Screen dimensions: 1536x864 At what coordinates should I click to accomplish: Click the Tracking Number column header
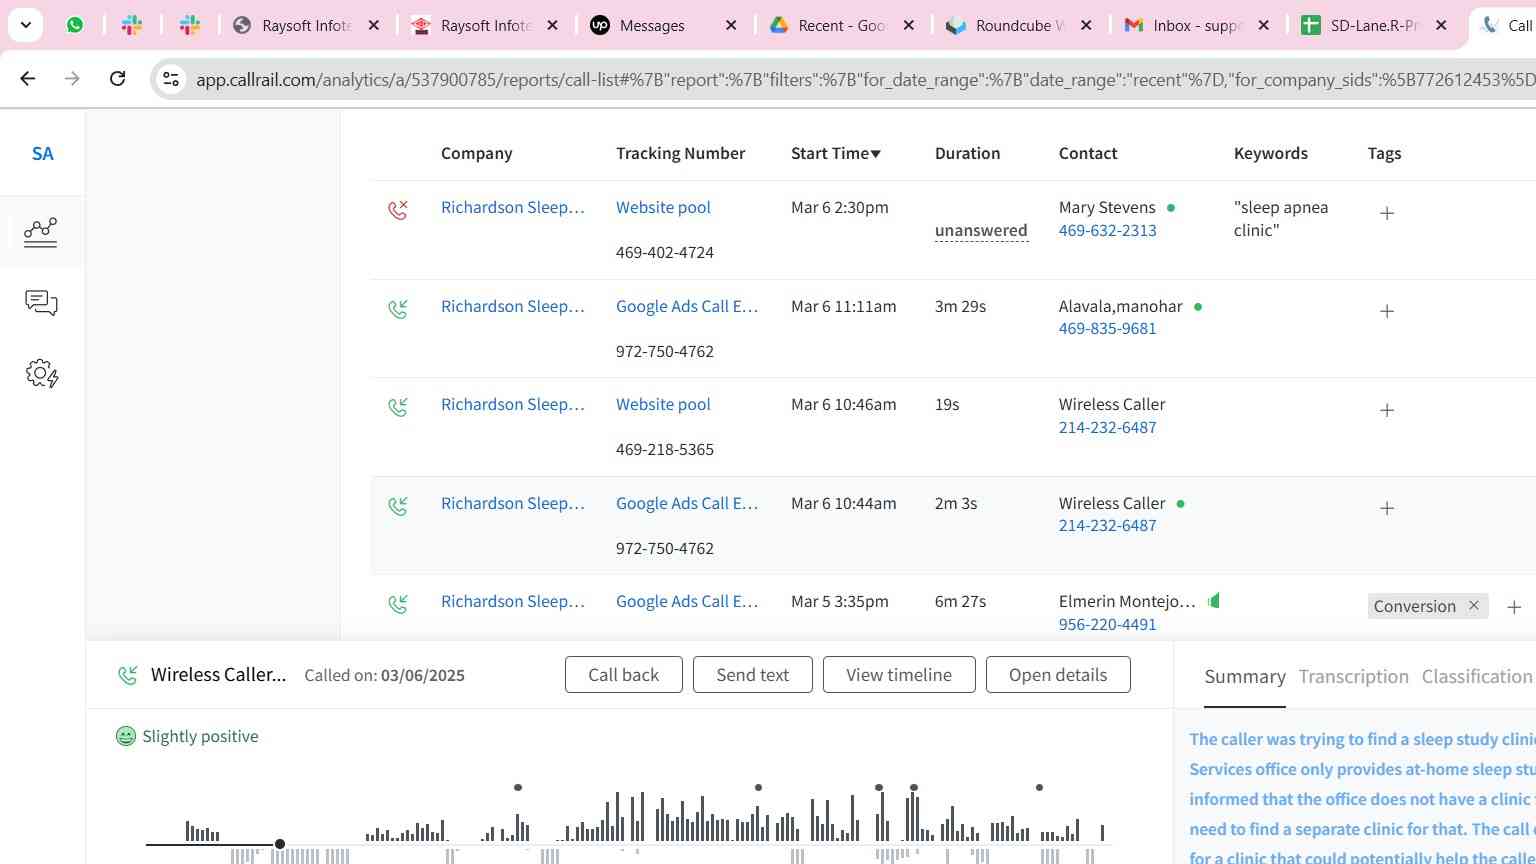click(680, 153)
